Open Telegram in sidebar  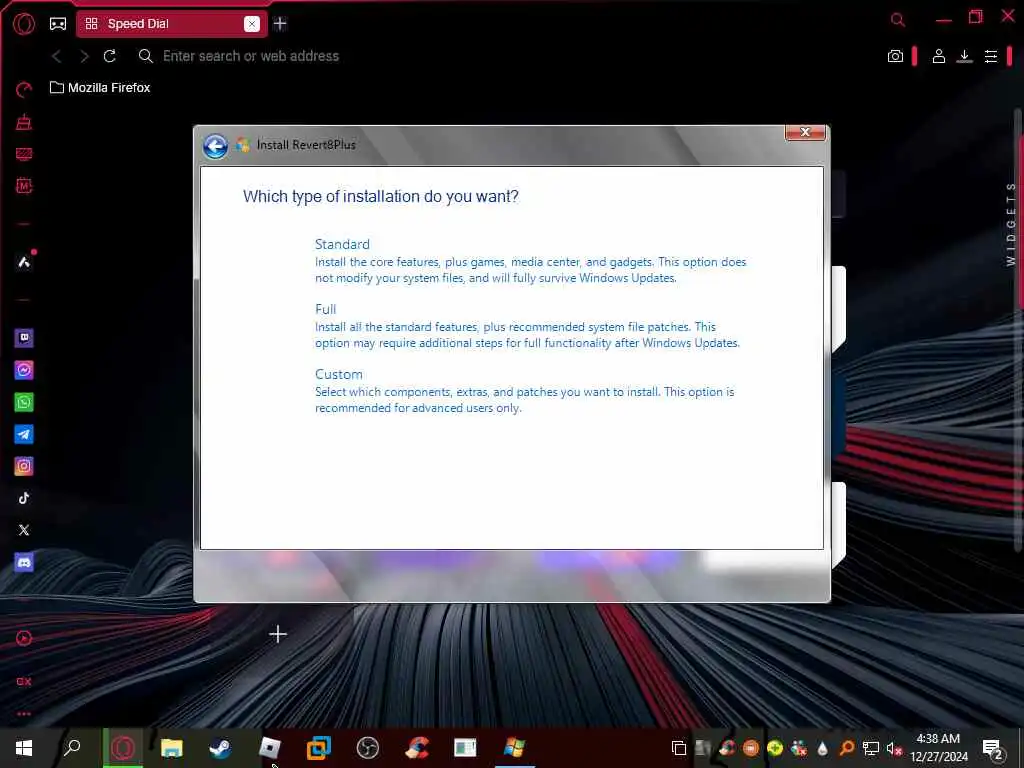click(24, 434)
